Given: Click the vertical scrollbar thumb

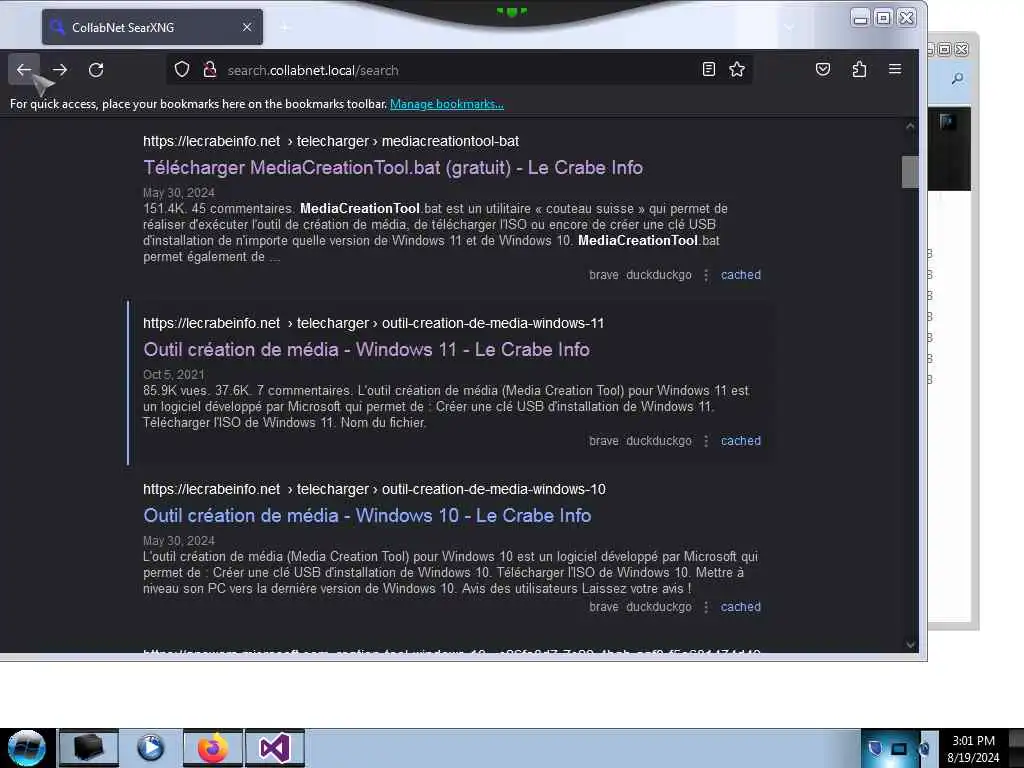Looking at the screenshot, I should click(910, 172).
